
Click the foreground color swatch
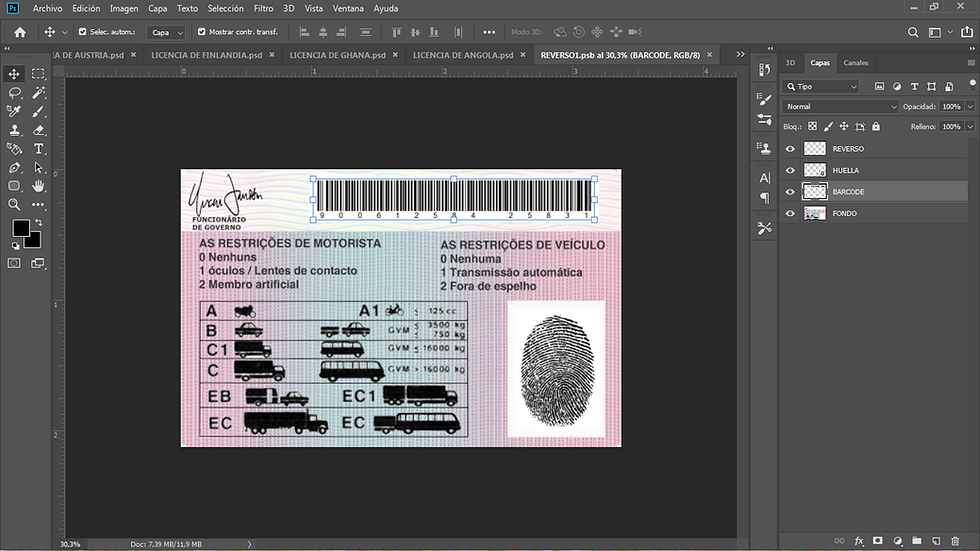coord(21,228)
